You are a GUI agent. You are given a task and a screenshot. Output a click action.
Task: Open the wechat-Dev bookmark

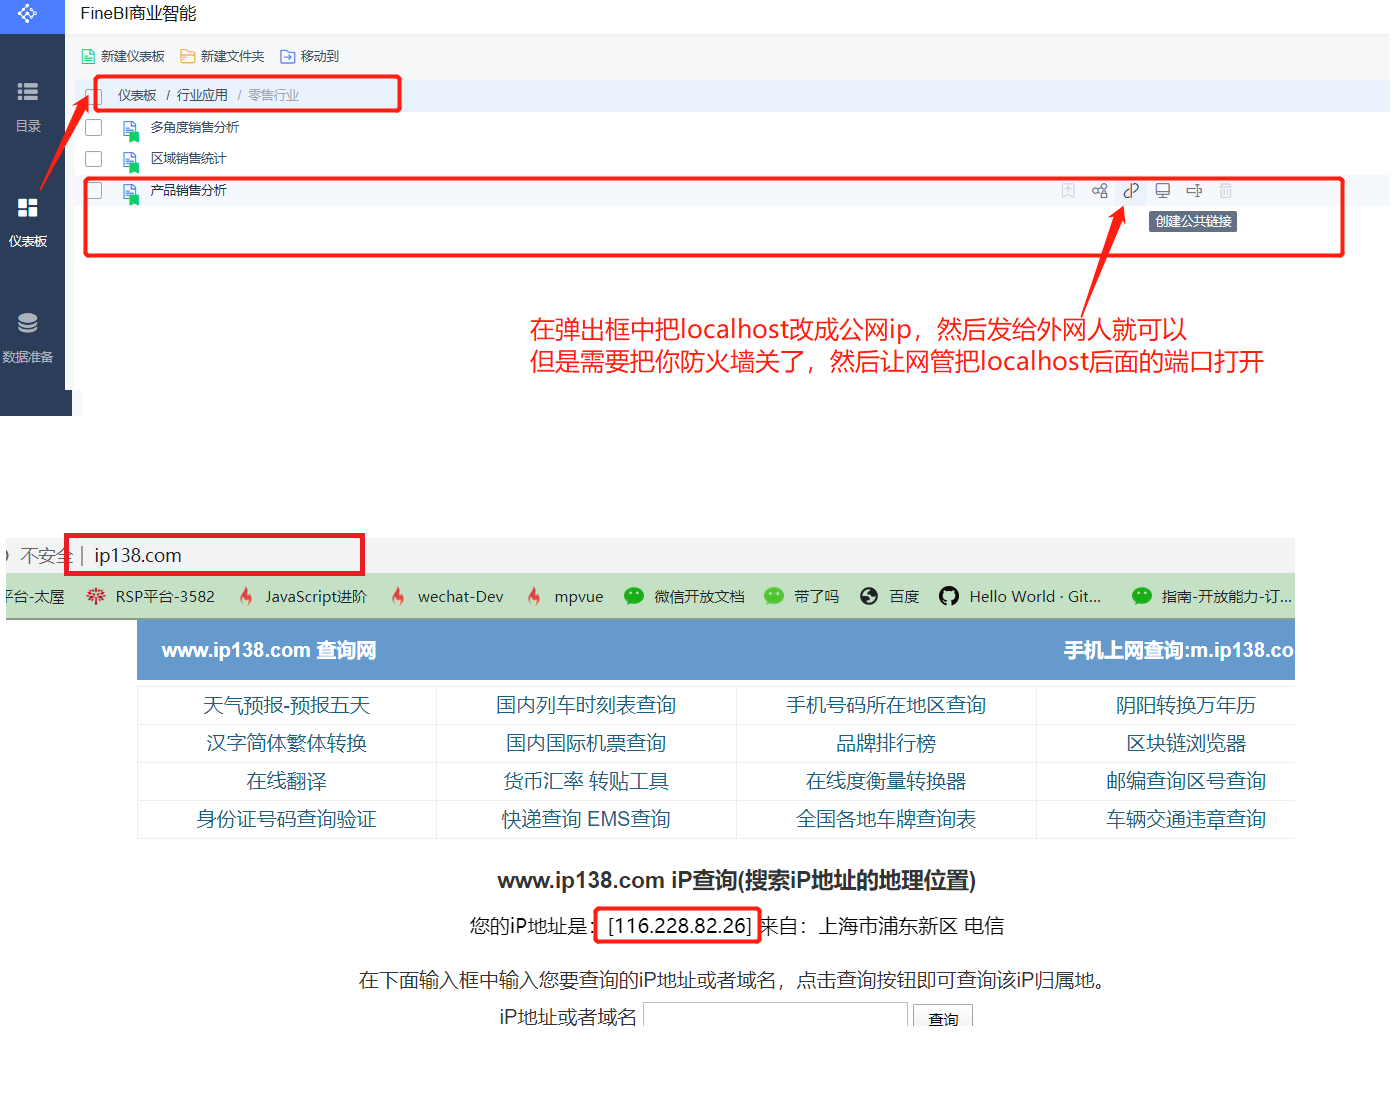coord(447,596)
